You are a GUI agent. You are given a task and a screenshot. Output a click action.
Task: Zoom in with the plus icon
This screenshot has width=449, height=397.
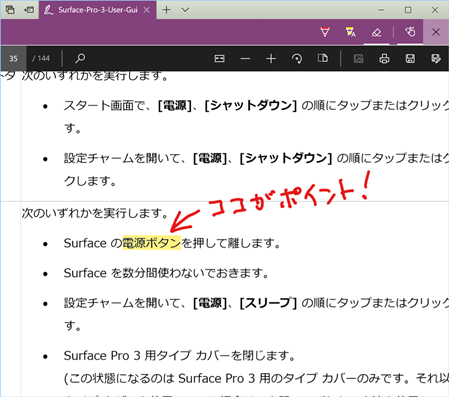(271, 59)
